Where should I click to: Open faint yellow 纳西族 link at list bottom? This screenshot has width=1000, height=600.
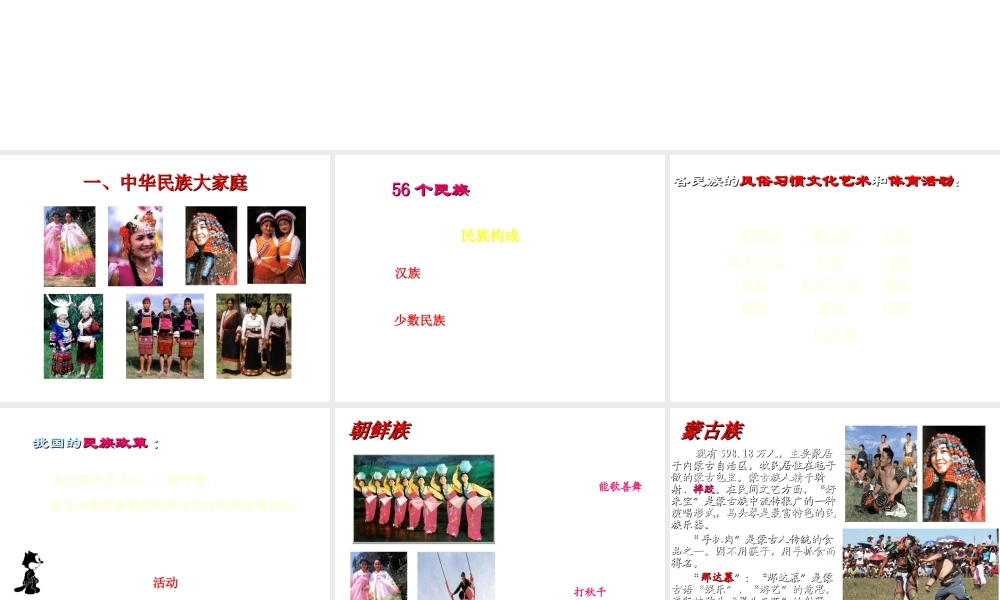(834, 333)
